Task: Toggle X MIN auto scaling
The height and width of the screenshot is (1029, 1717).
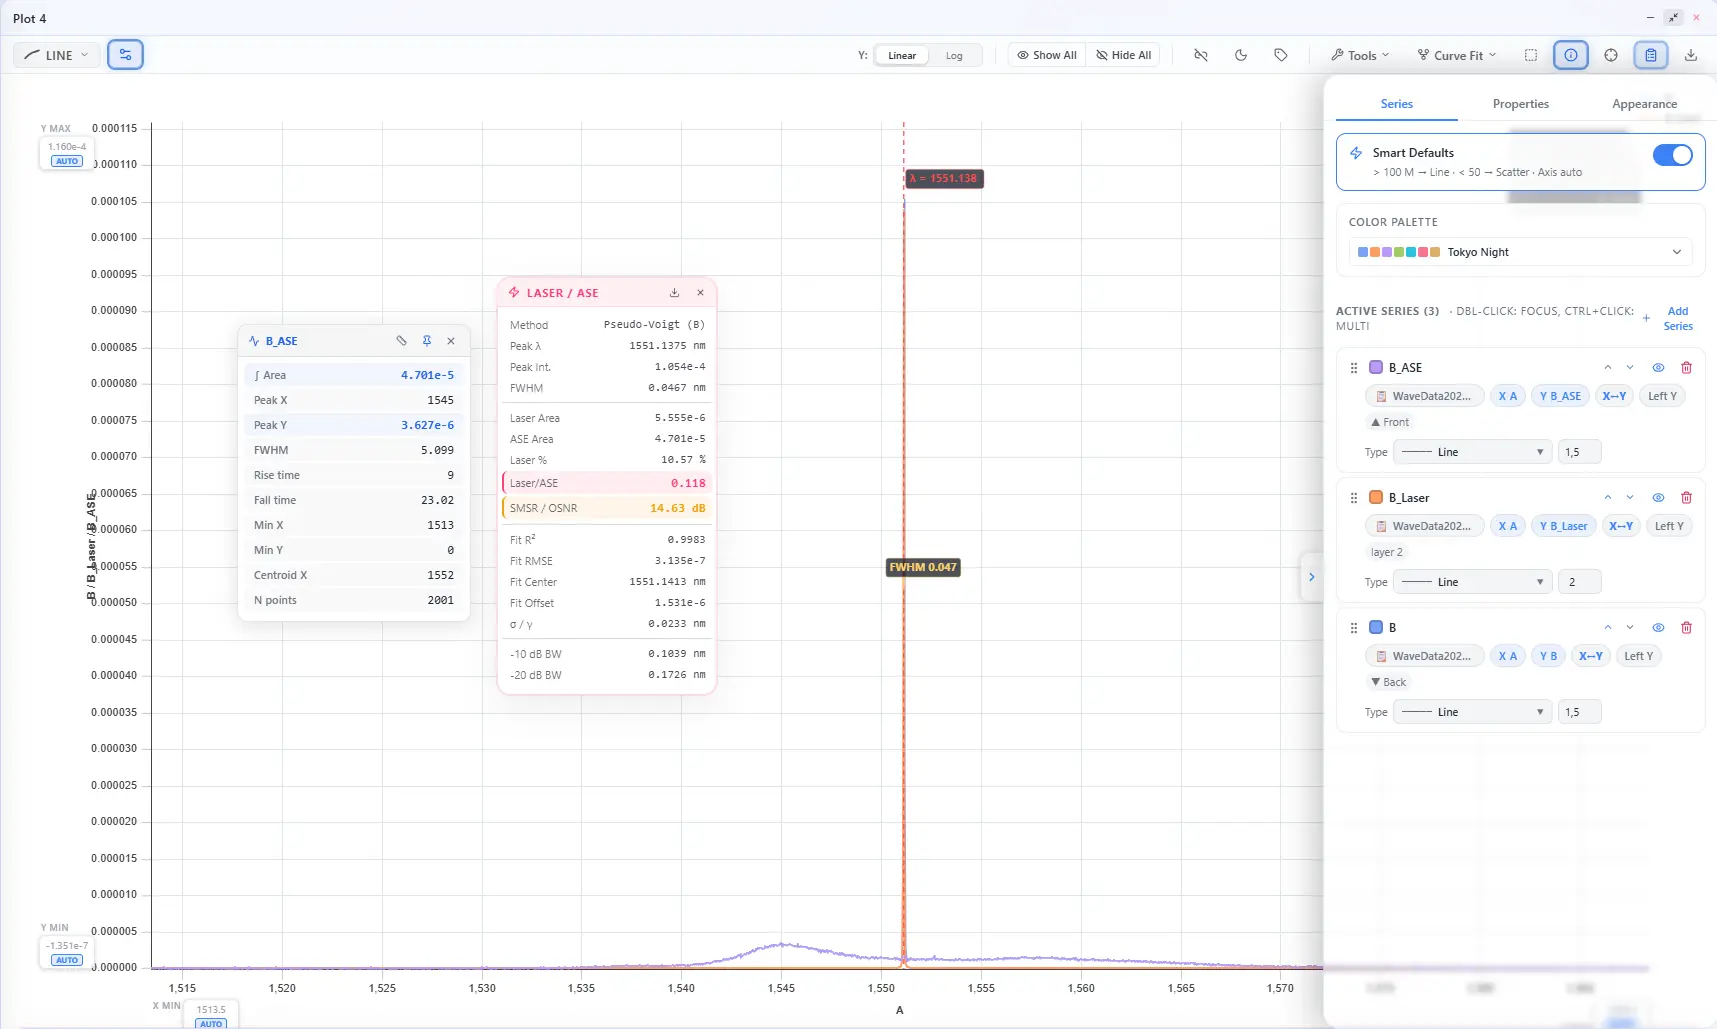Action: 211,1023
